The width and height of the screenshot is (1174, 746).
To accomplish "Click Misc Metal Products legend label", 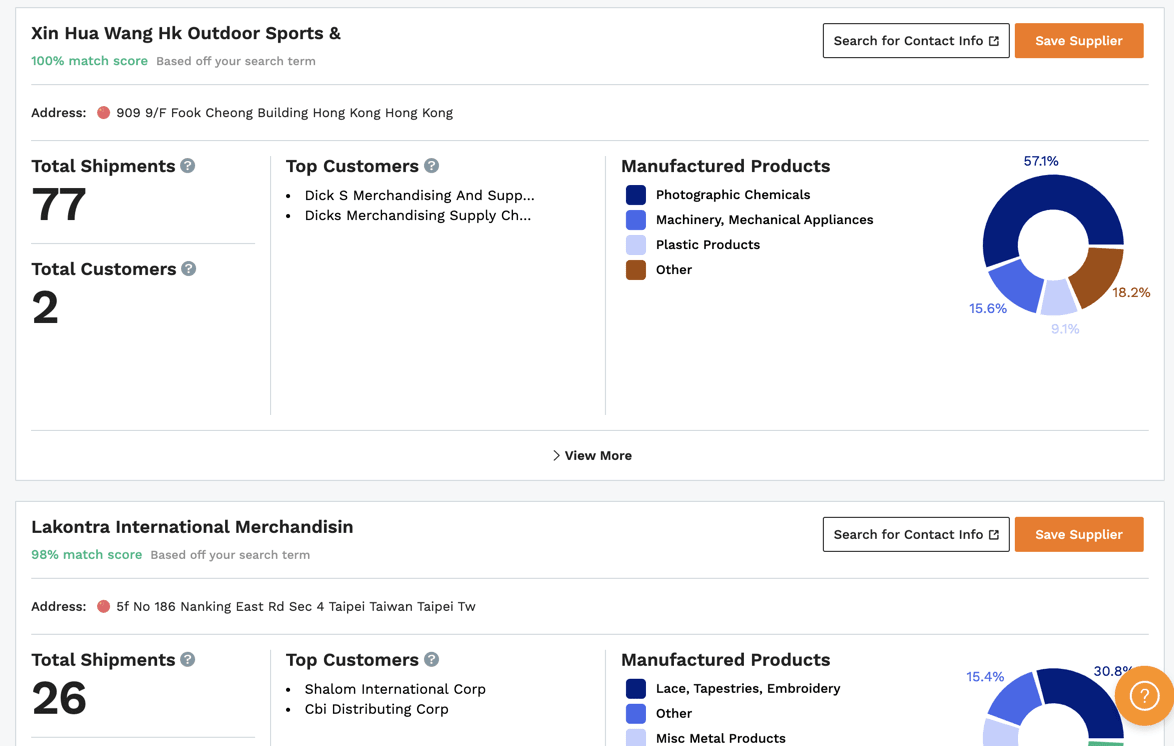I will pyautogui.click(x=720, y=738).
